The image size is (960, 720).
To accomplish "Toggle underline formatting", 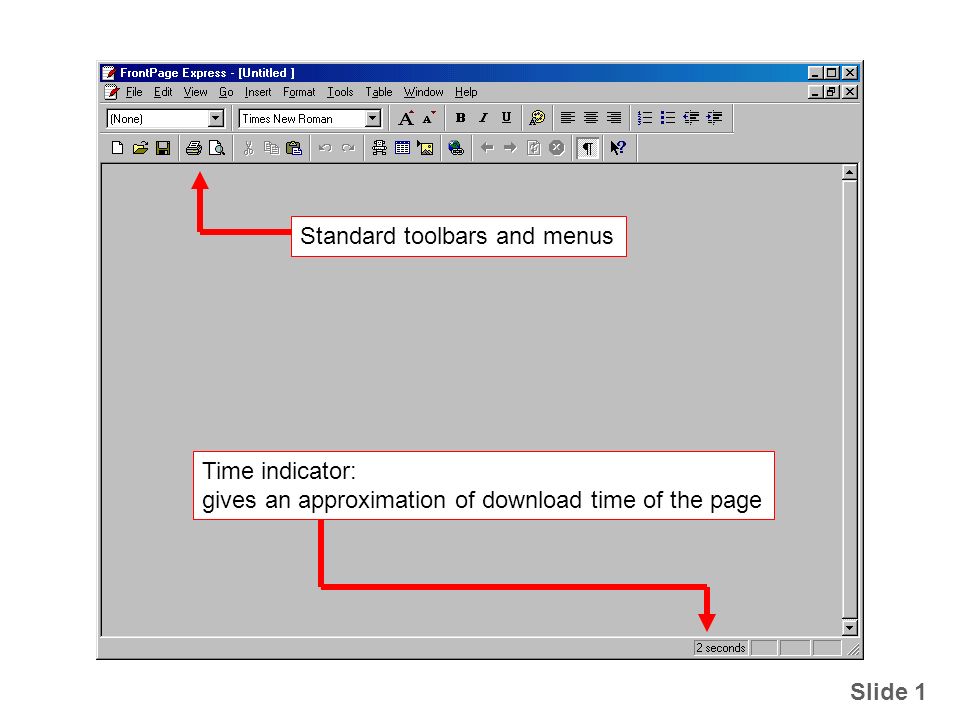I will 506,118.
